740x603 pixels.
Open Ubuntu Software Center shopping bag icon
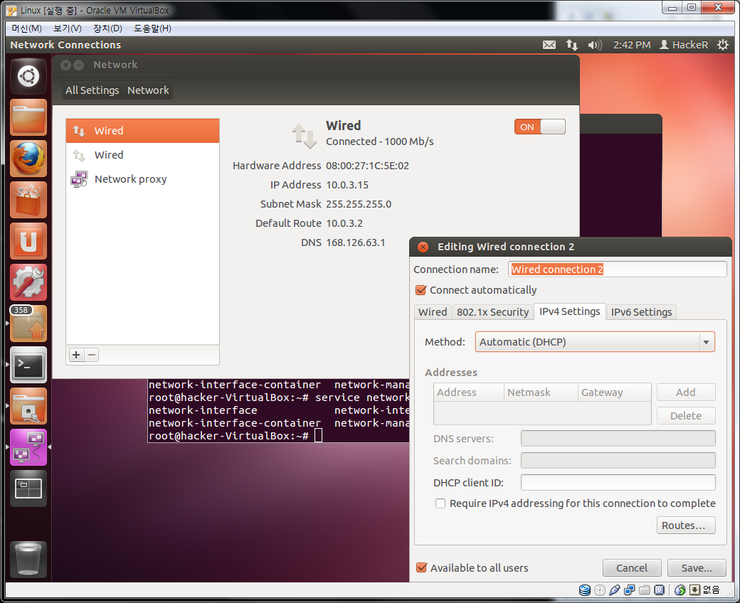pyautogui.click(x=28, y=200)
